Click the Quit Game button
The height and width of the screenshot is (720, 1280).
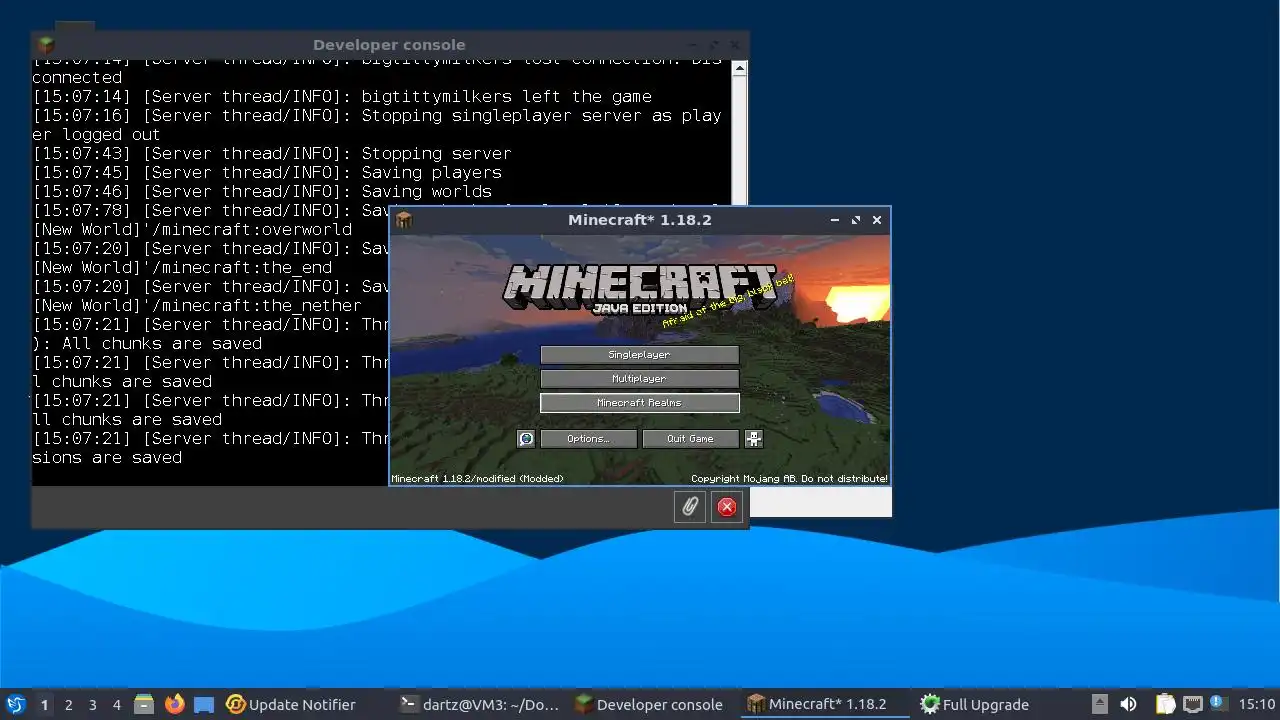pos(690,439)
